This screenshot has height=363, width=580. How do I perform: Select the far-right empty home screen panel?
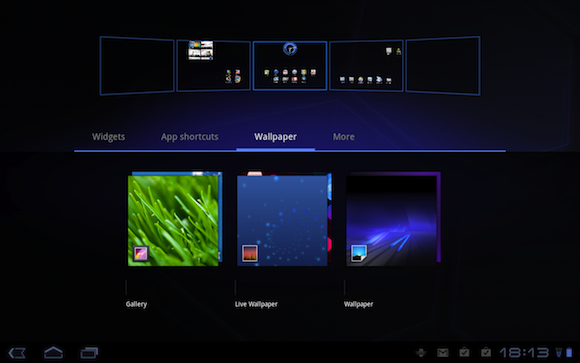443,65
